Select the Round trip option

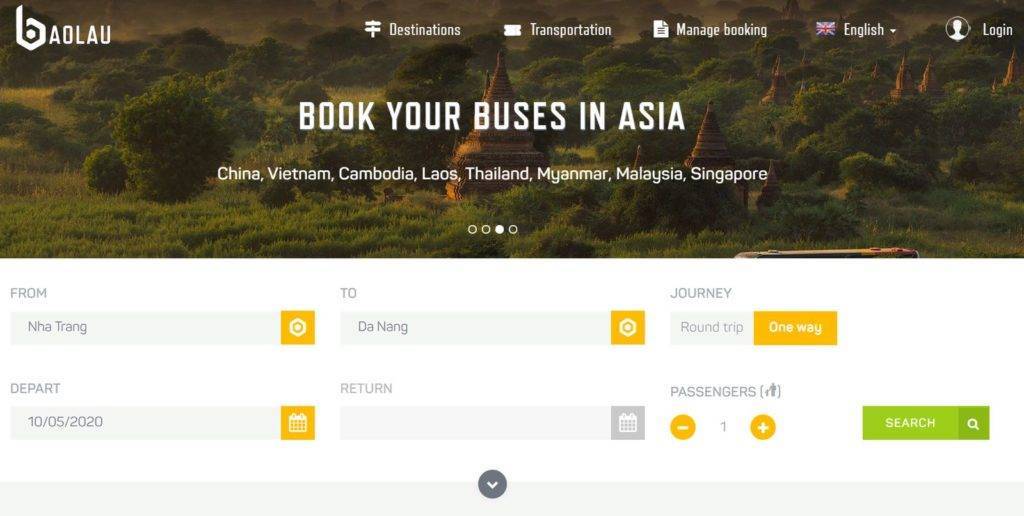click(712, 327)
